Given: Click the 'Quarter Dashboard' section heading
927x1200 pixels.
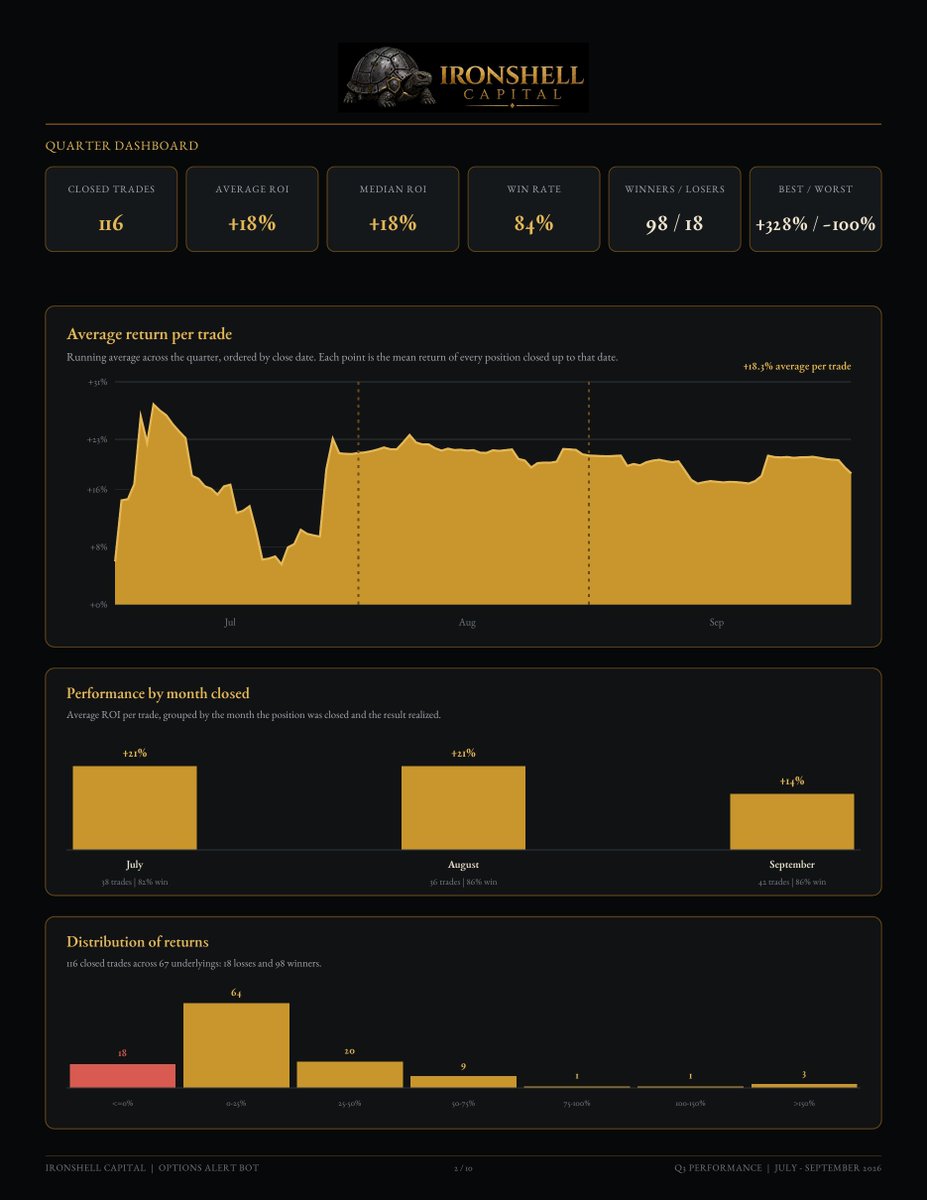Looking at the screenshot, I should (122, 146).
